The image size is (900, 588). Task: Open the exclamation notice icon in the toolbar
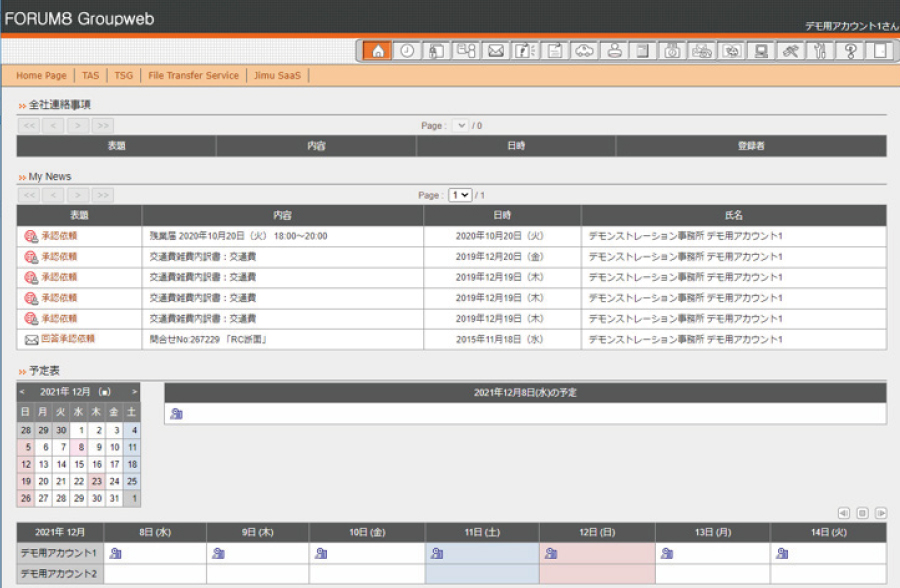pyautogui.click(x=525, y=51)
